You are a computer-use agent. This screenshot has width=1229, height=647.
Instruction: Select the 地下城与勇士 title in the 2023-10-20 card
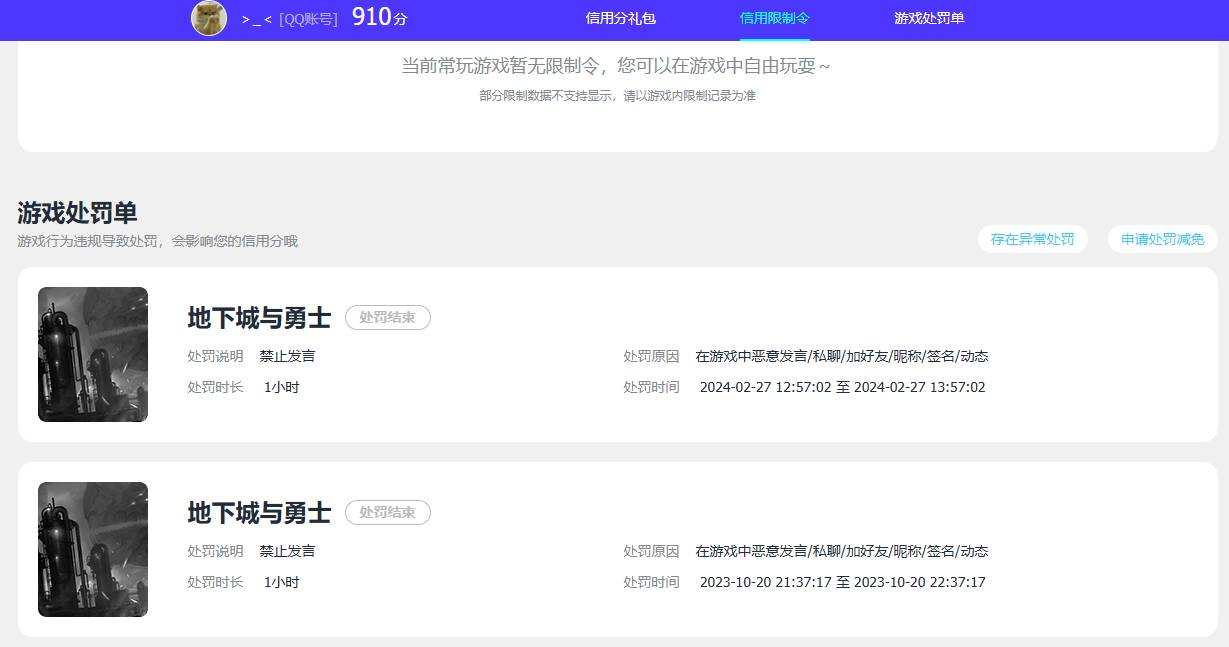[259, 512]
